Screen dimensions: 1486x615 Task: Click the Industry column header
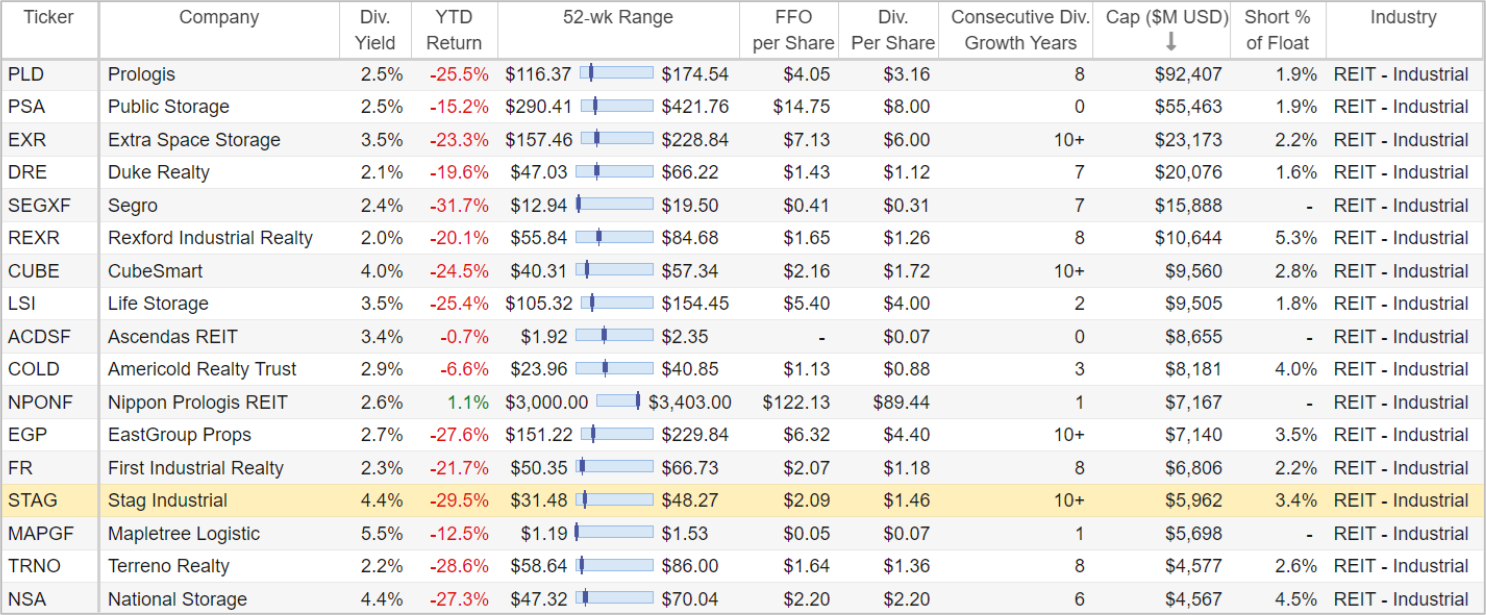[1403, 17]
